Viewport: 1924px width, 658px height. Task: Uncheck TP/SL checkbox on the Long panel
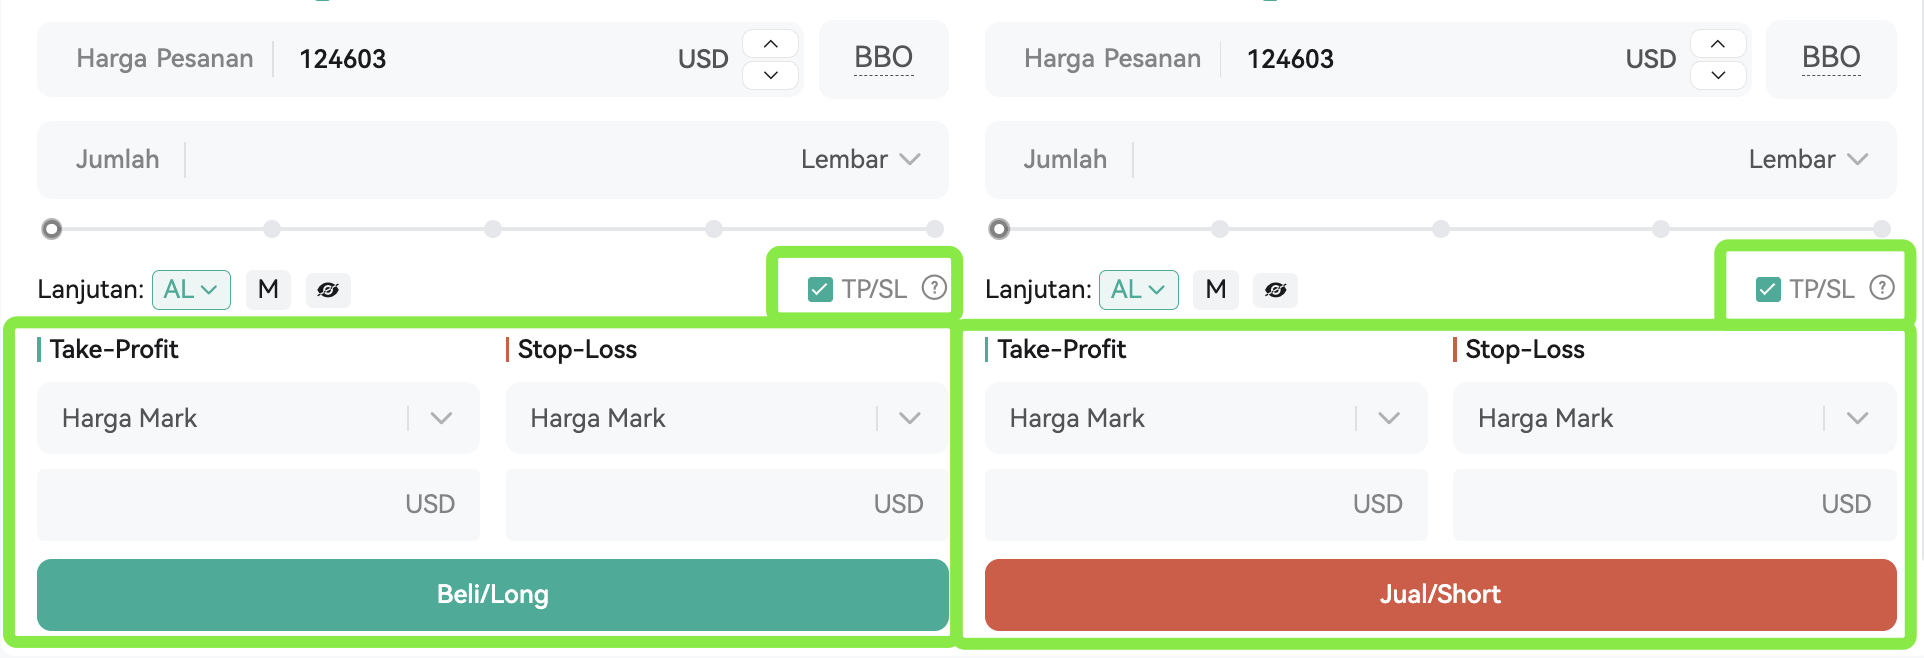coord(820,290)
